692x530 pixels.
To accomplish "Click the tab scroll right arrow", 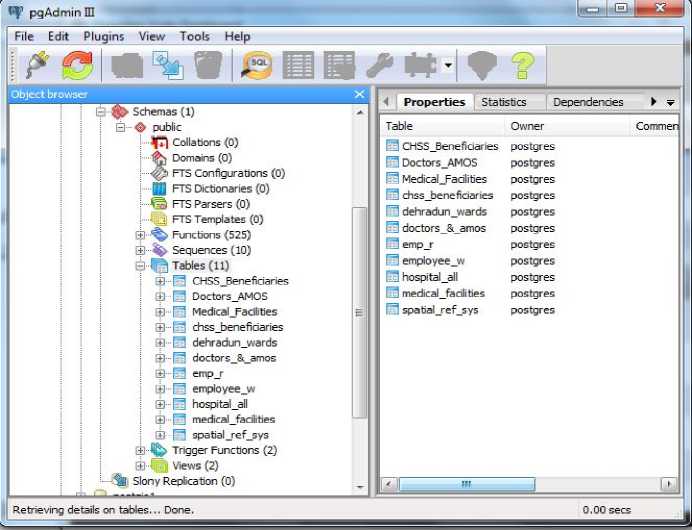I will click(x=654, y=102).
